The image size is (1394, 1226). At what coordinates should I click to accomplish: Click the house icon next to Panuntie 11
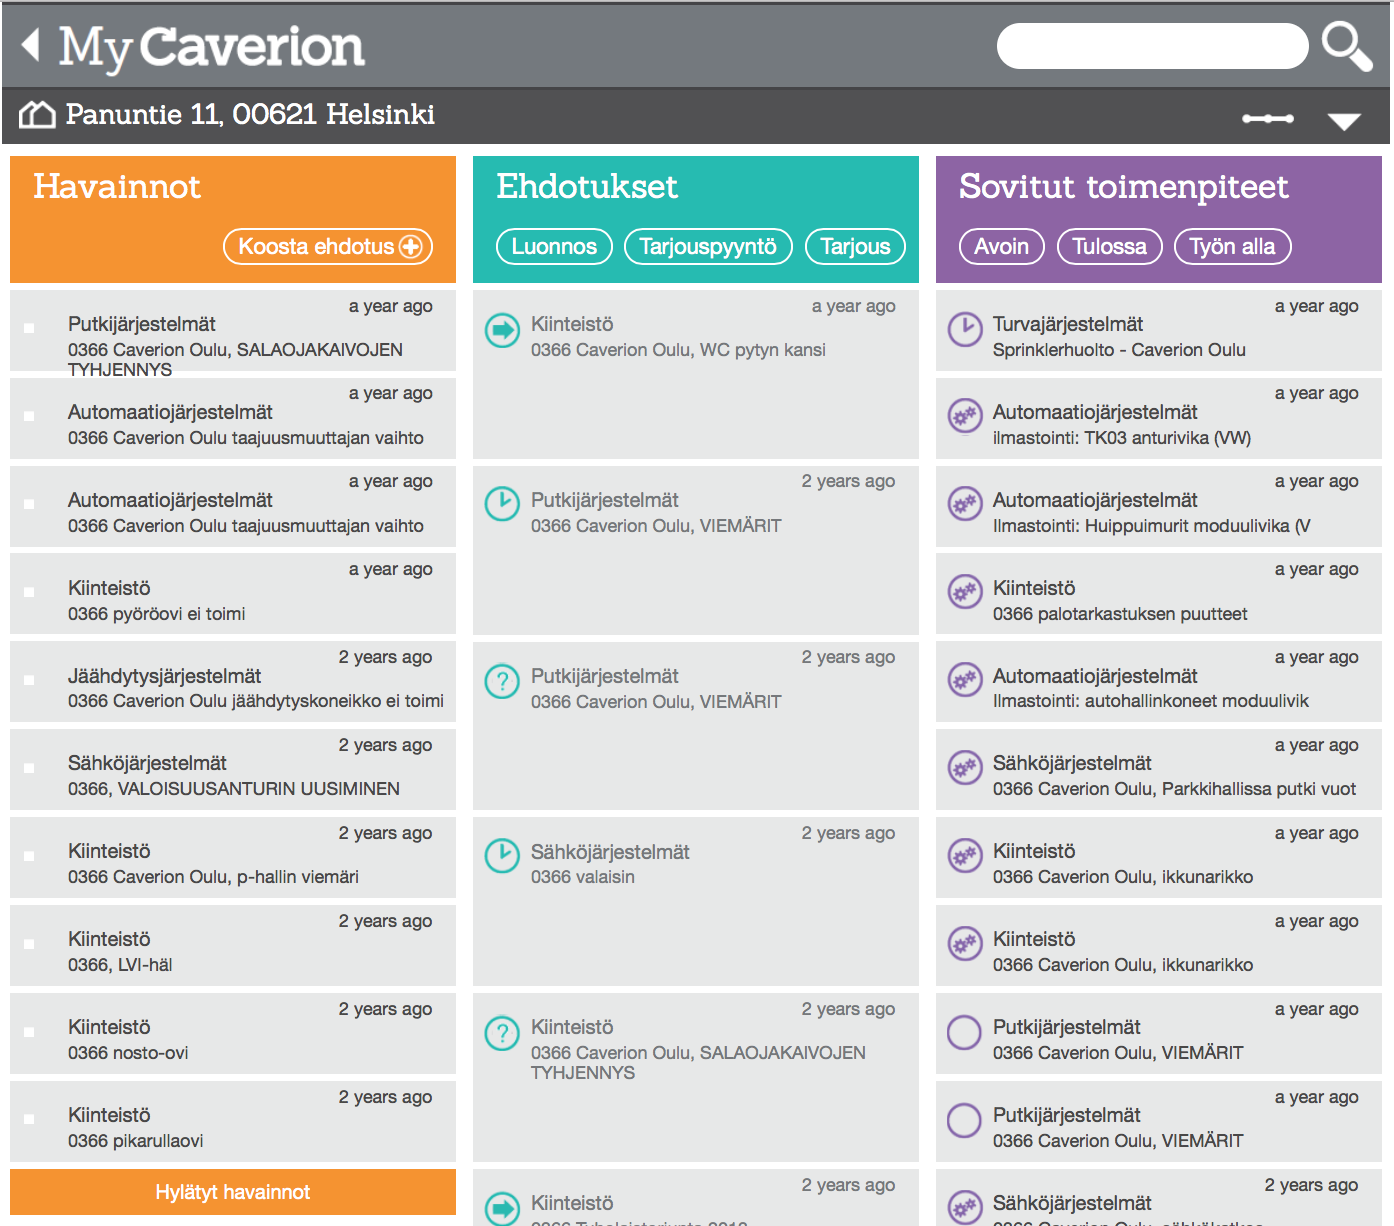click(x=38, y=115)
